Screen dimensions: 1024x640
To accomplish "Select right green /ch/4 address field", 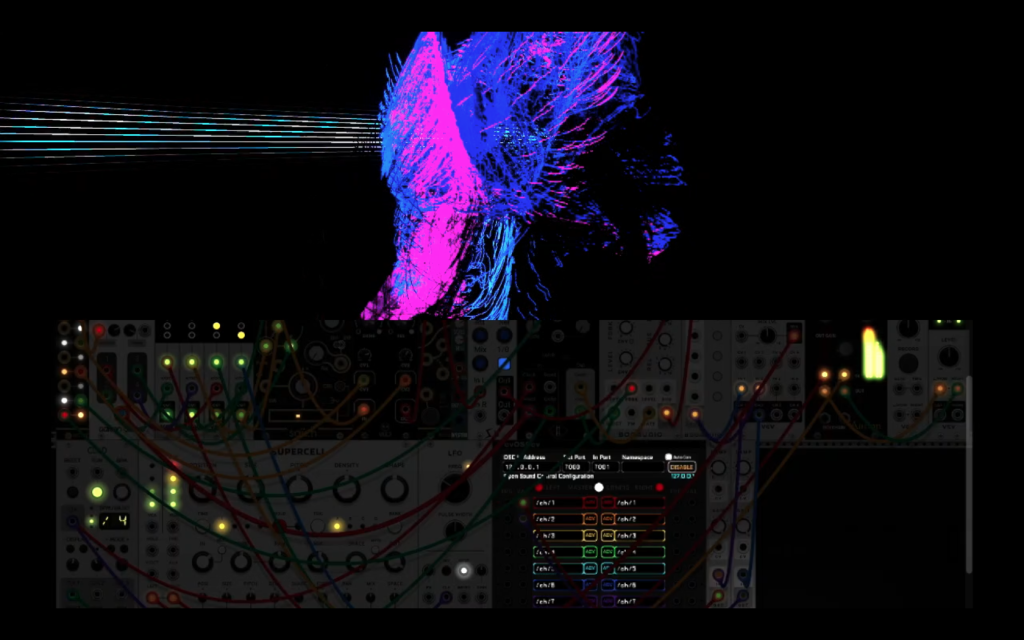I will coord(641,552).
